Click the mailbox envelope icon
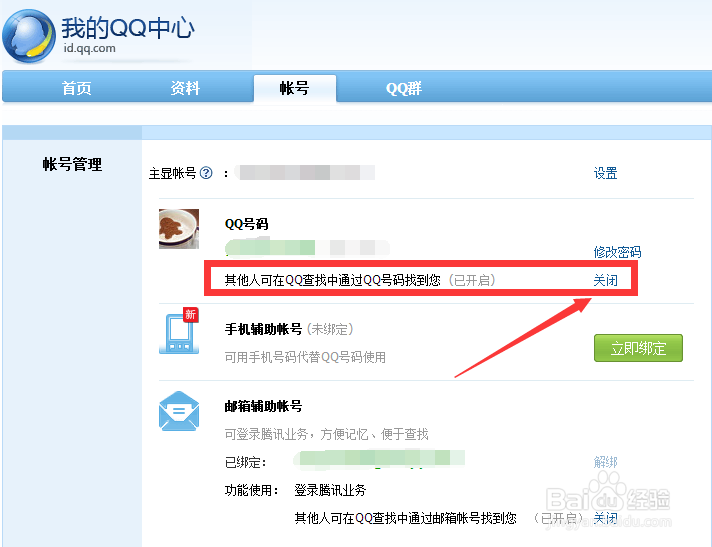 tap(179, 411)
